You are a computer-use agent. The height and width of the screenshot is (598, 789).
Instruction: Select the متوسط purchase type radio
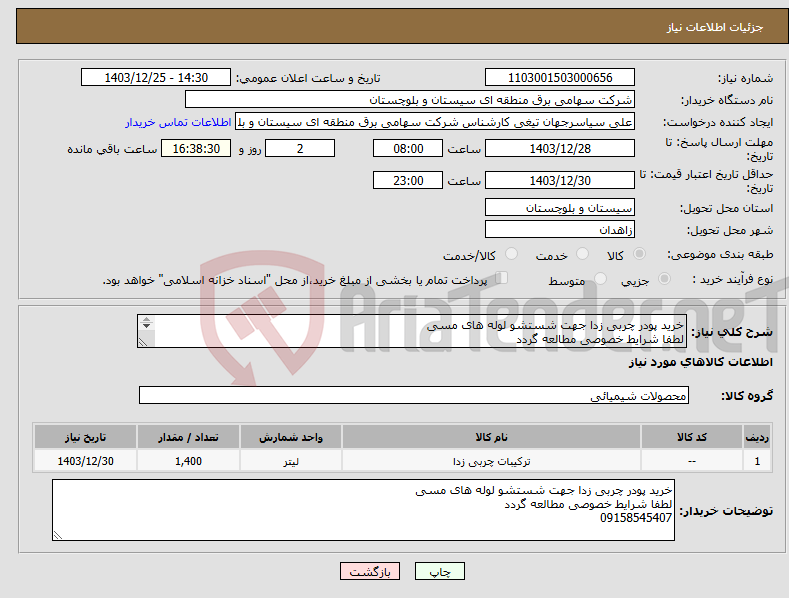(600, 278)
